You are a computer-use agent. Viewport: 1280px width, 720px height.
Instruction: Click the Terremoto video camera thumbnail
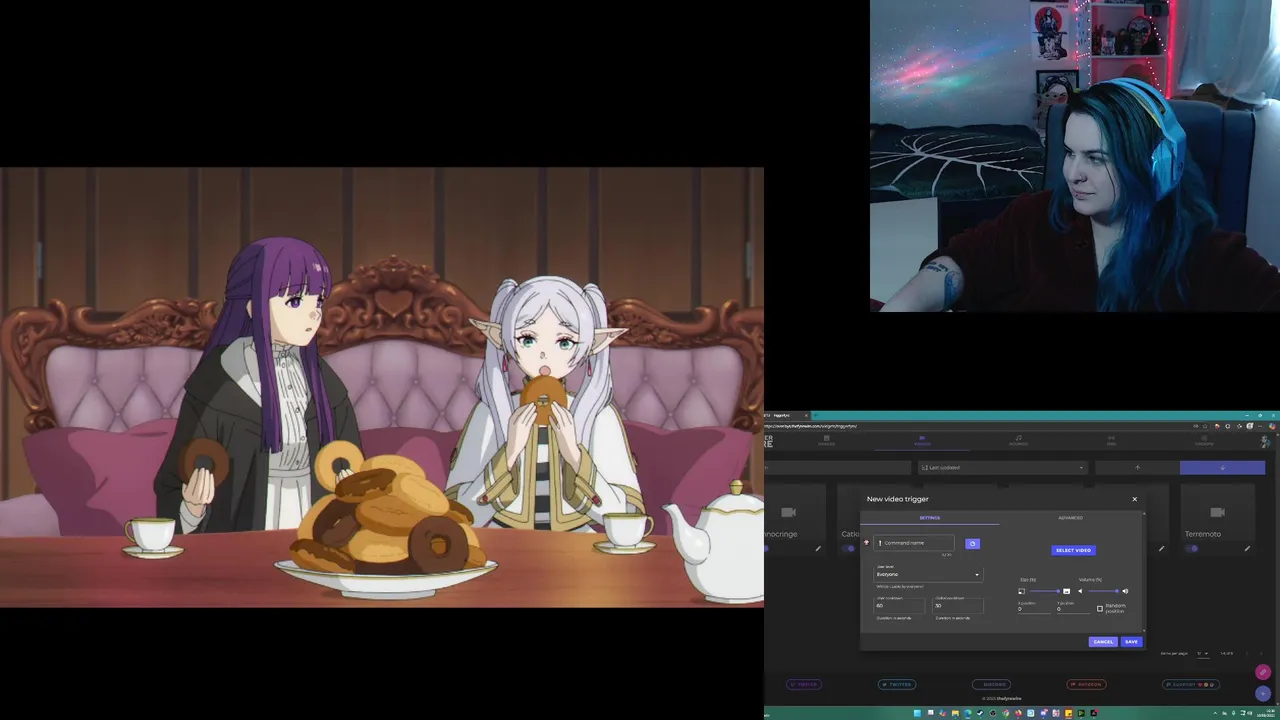pos(1217,511)
